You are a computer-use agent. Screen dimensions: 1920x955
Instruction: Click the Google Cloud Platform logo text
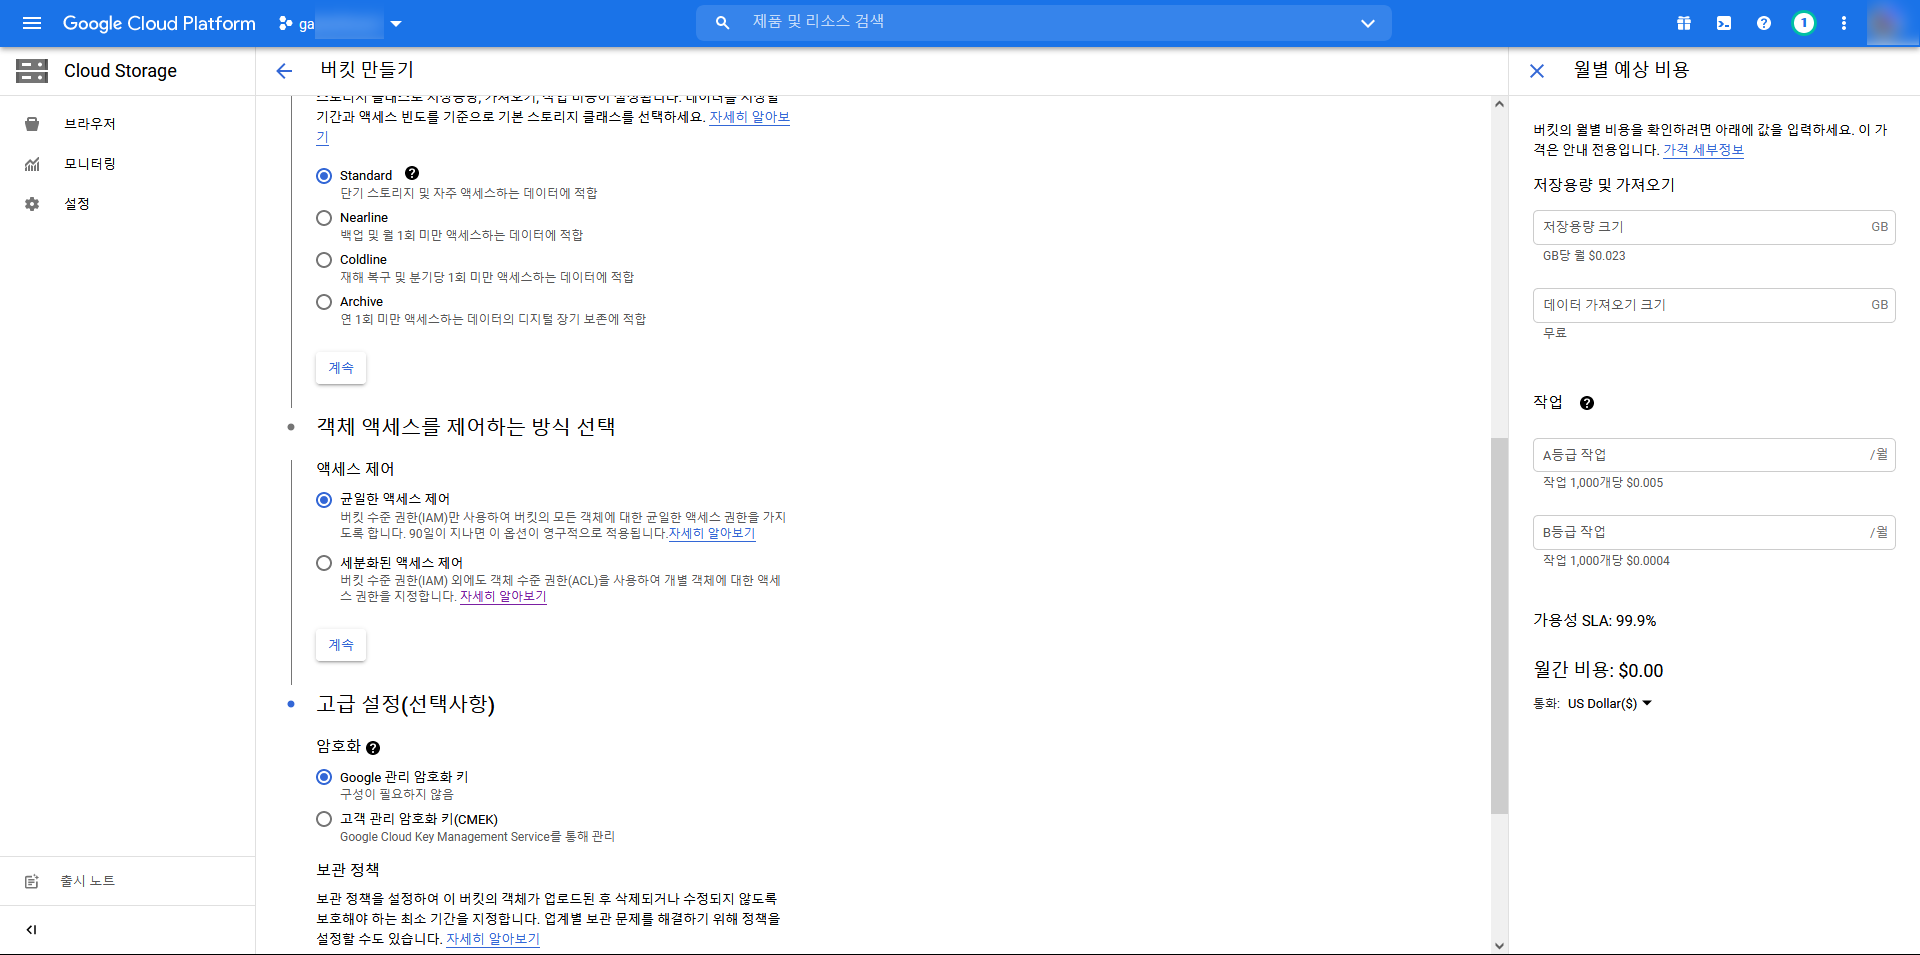pos(159,23)
